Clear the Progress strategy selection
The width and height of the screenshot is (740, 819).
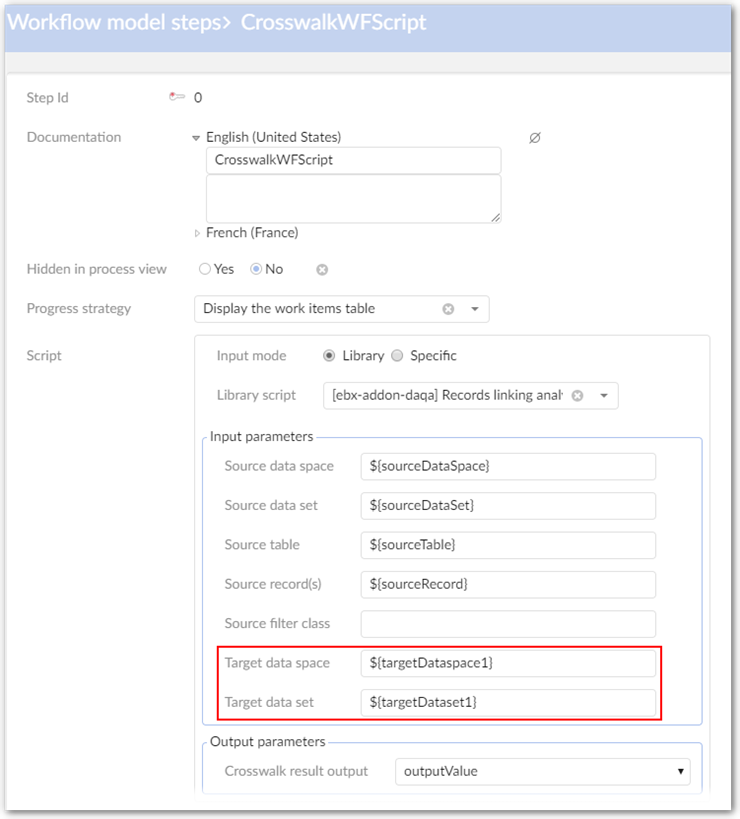point(448,309)
